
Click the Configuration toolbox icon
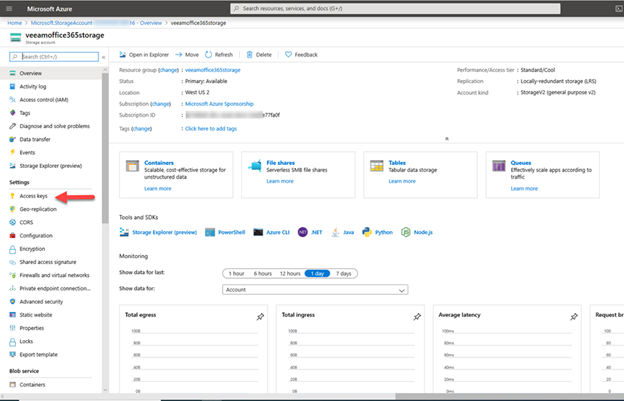12,236
